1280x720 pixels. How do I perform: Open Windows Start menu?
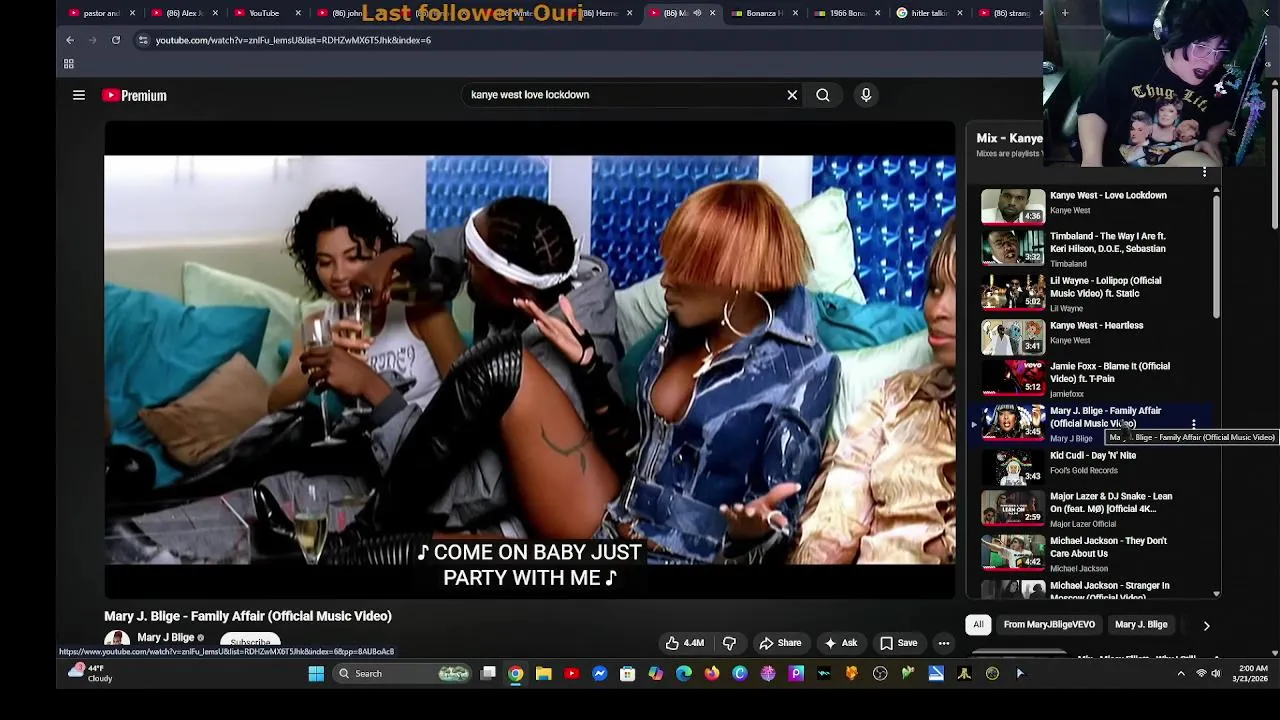coord(316,674)
